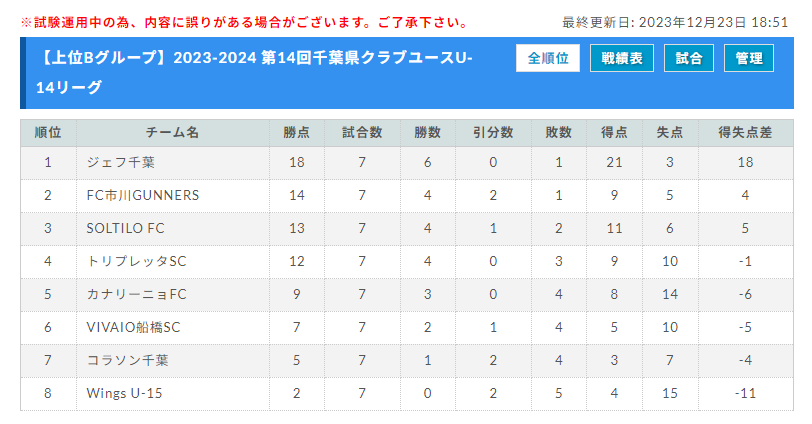Click the カナリーニョFC team name
The image size is (812, 424).
click(x=136, y=294)
